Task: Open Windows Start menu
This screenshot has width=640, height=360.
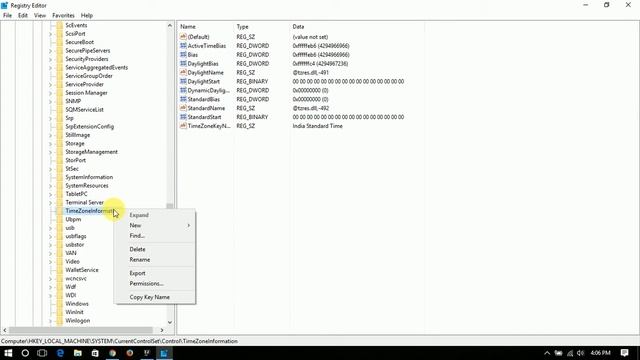Action: 8,353
